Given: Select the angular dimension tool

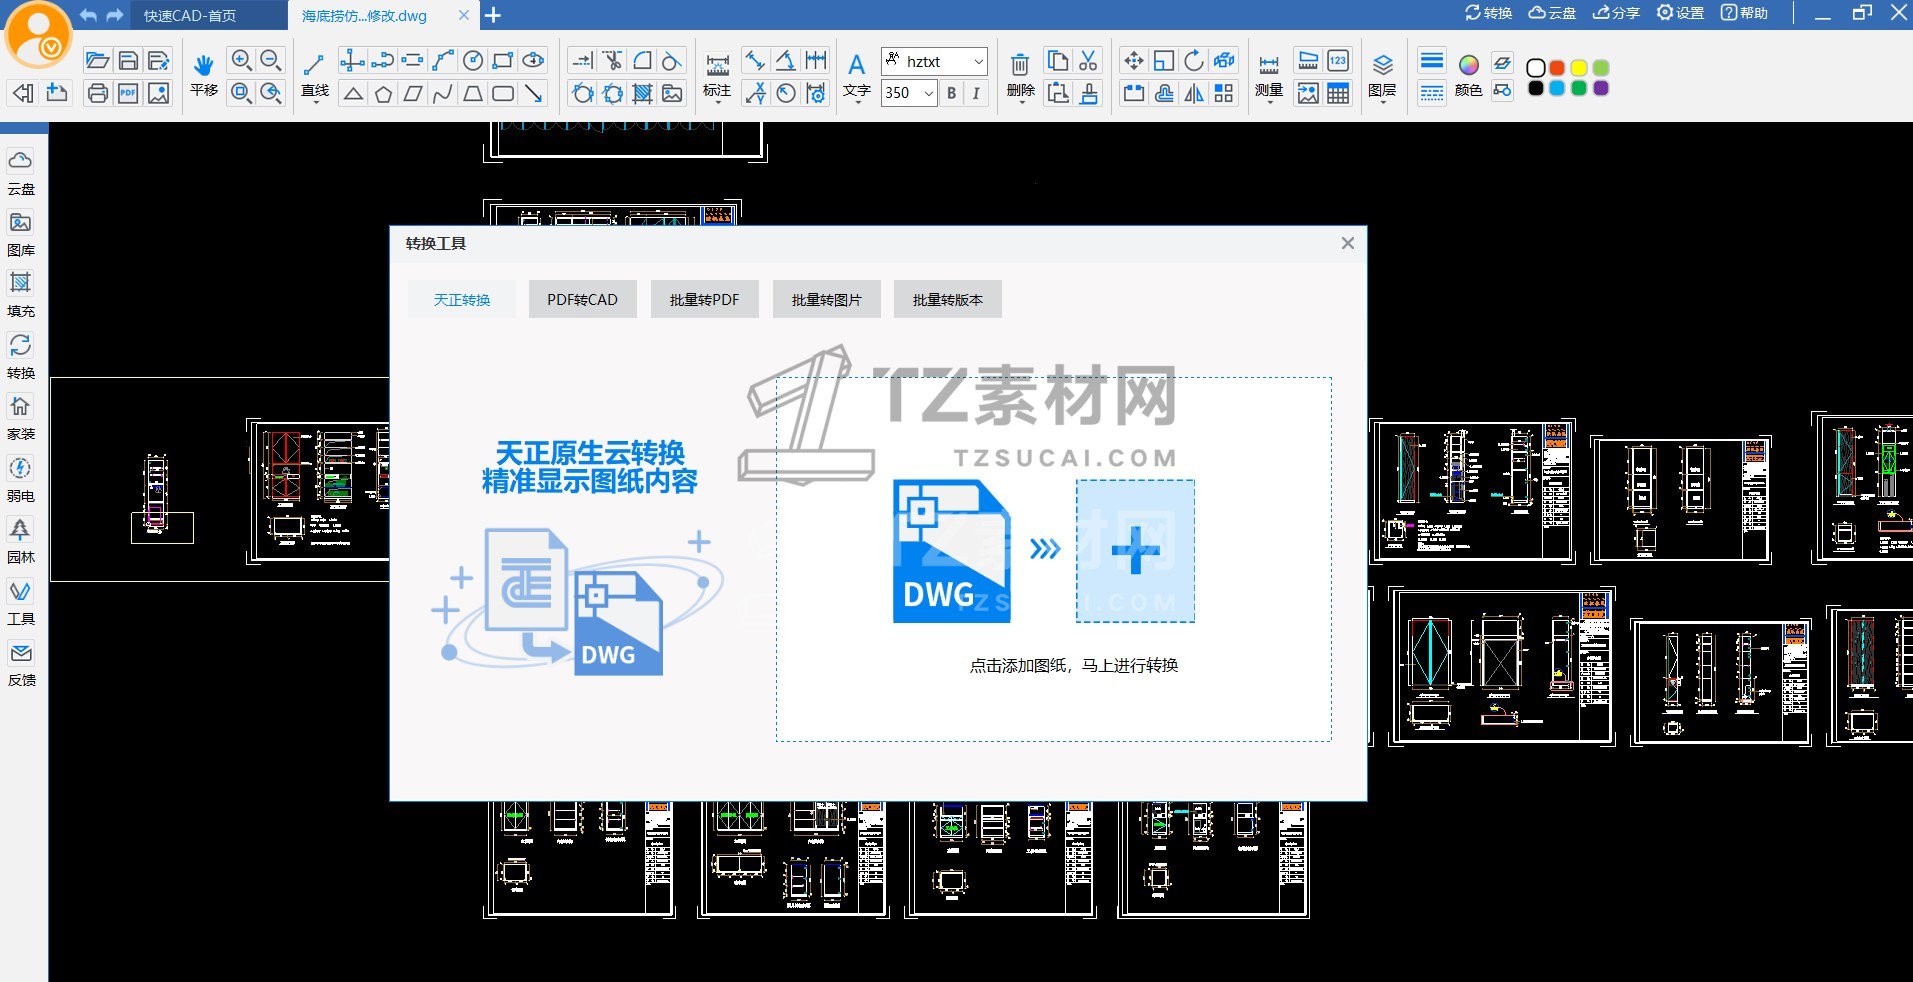Looking at the screenshot, I should coord(786,61).
